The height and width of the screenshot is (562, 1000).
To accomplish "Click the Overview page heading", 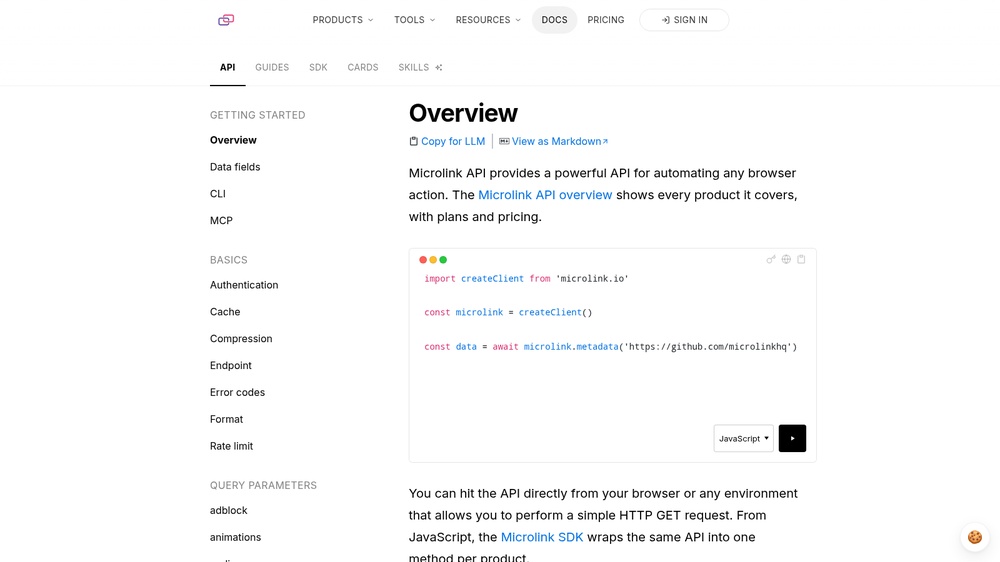I will (x=463, y=113).
